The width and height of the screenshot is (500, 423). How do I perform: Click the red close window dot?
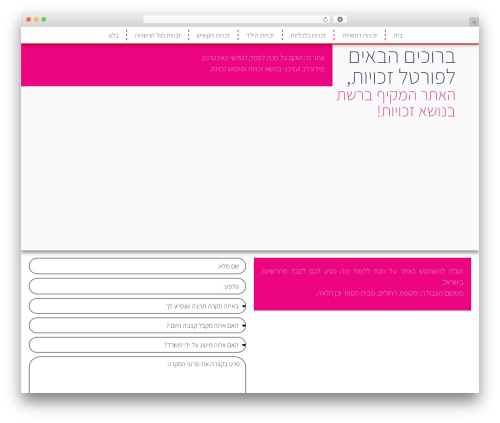[x=29, y=19]
